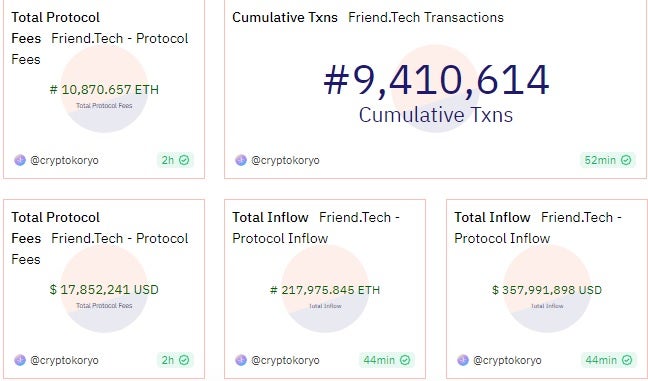Open the Friend.Tech Transactions query title
The height and width of the screenshot is (381, 648).
point(426,17)
